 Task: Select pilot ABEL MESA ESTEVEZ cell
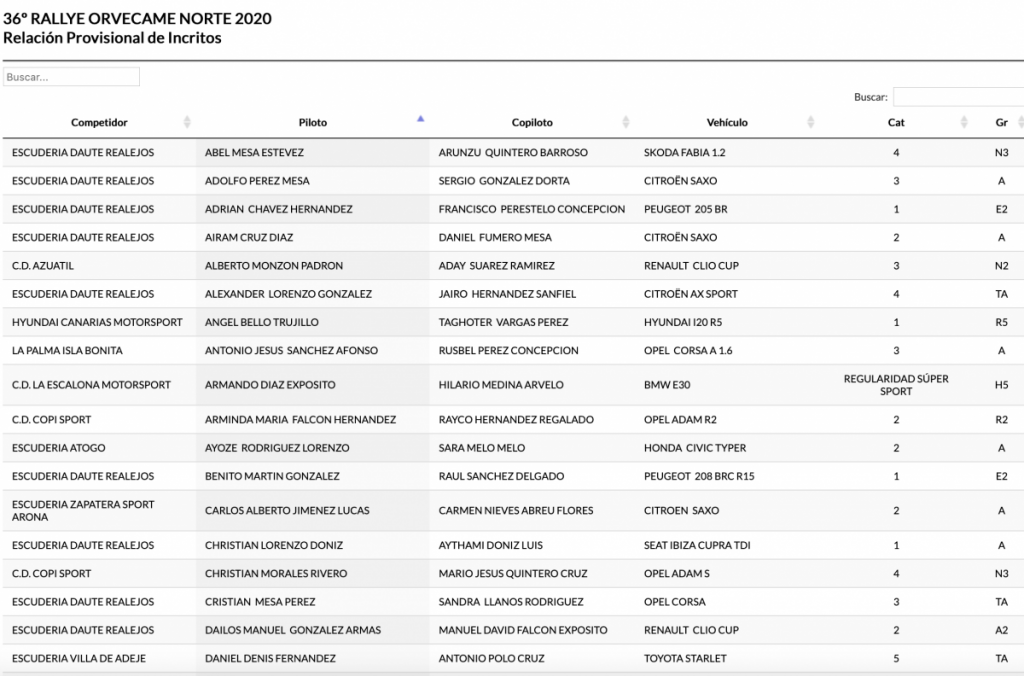point(254,153)
